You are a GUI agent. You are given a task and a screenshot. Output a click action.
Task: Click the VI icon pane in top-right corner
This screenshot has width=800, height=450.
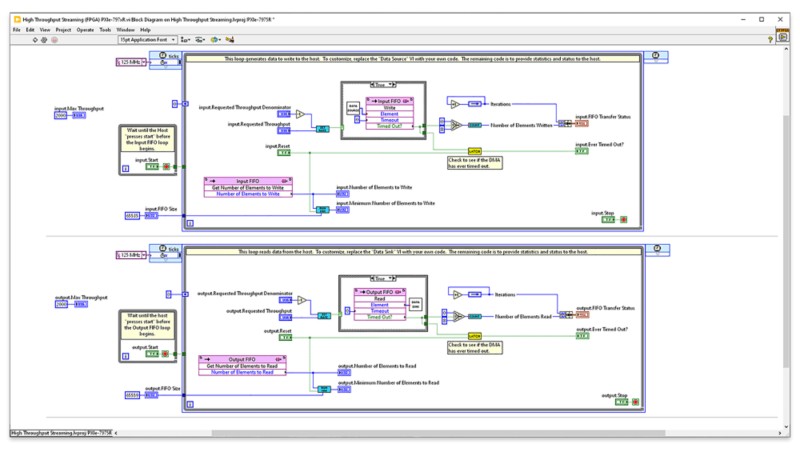783,36
